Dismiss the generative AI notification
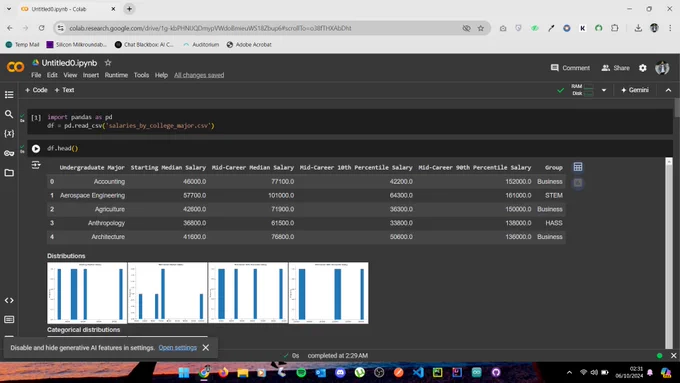The height and width of the screenshot is (383, 680). (206, 347)
